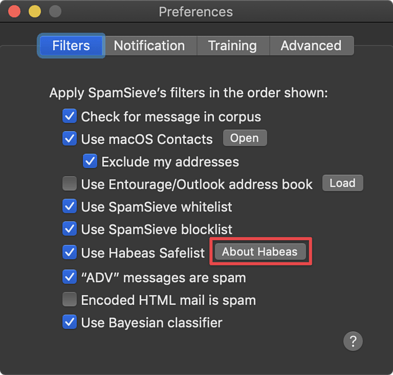Open the help question mark button

tap(353, 341)
